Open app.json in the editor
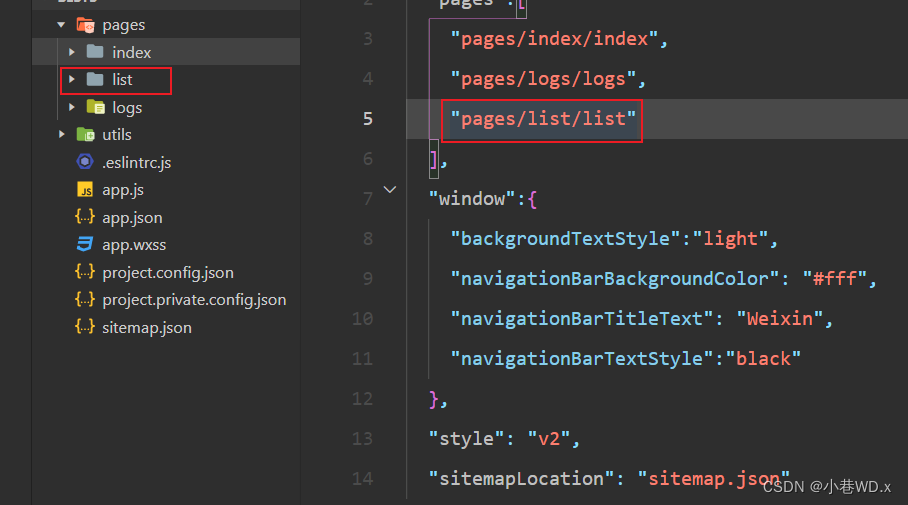Viewport: 908px width, 505px height. (132, 218)
